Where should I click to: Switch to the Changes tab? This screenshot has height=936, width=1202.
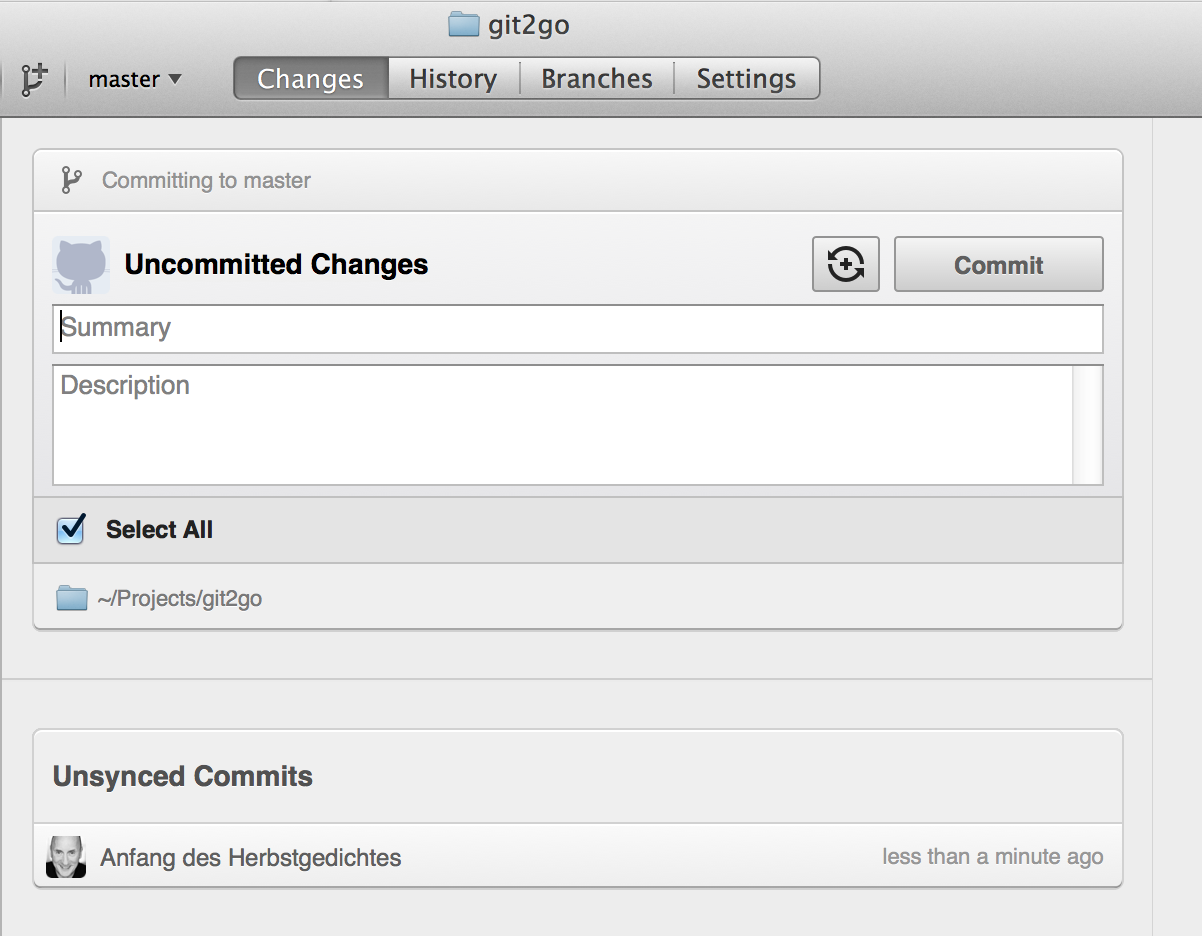pyautogui.click(x=310, y=79)
